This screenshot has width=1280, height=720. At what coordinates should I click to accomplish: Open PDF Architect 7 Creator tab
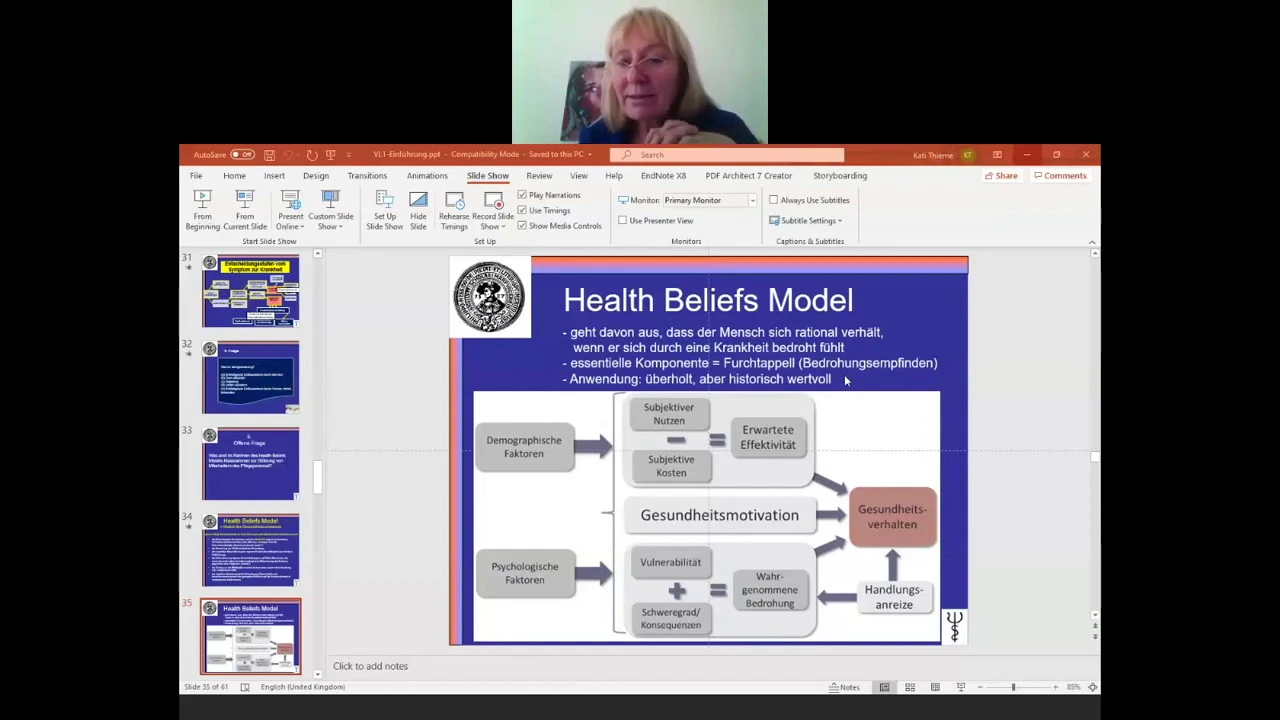point(748,176)
